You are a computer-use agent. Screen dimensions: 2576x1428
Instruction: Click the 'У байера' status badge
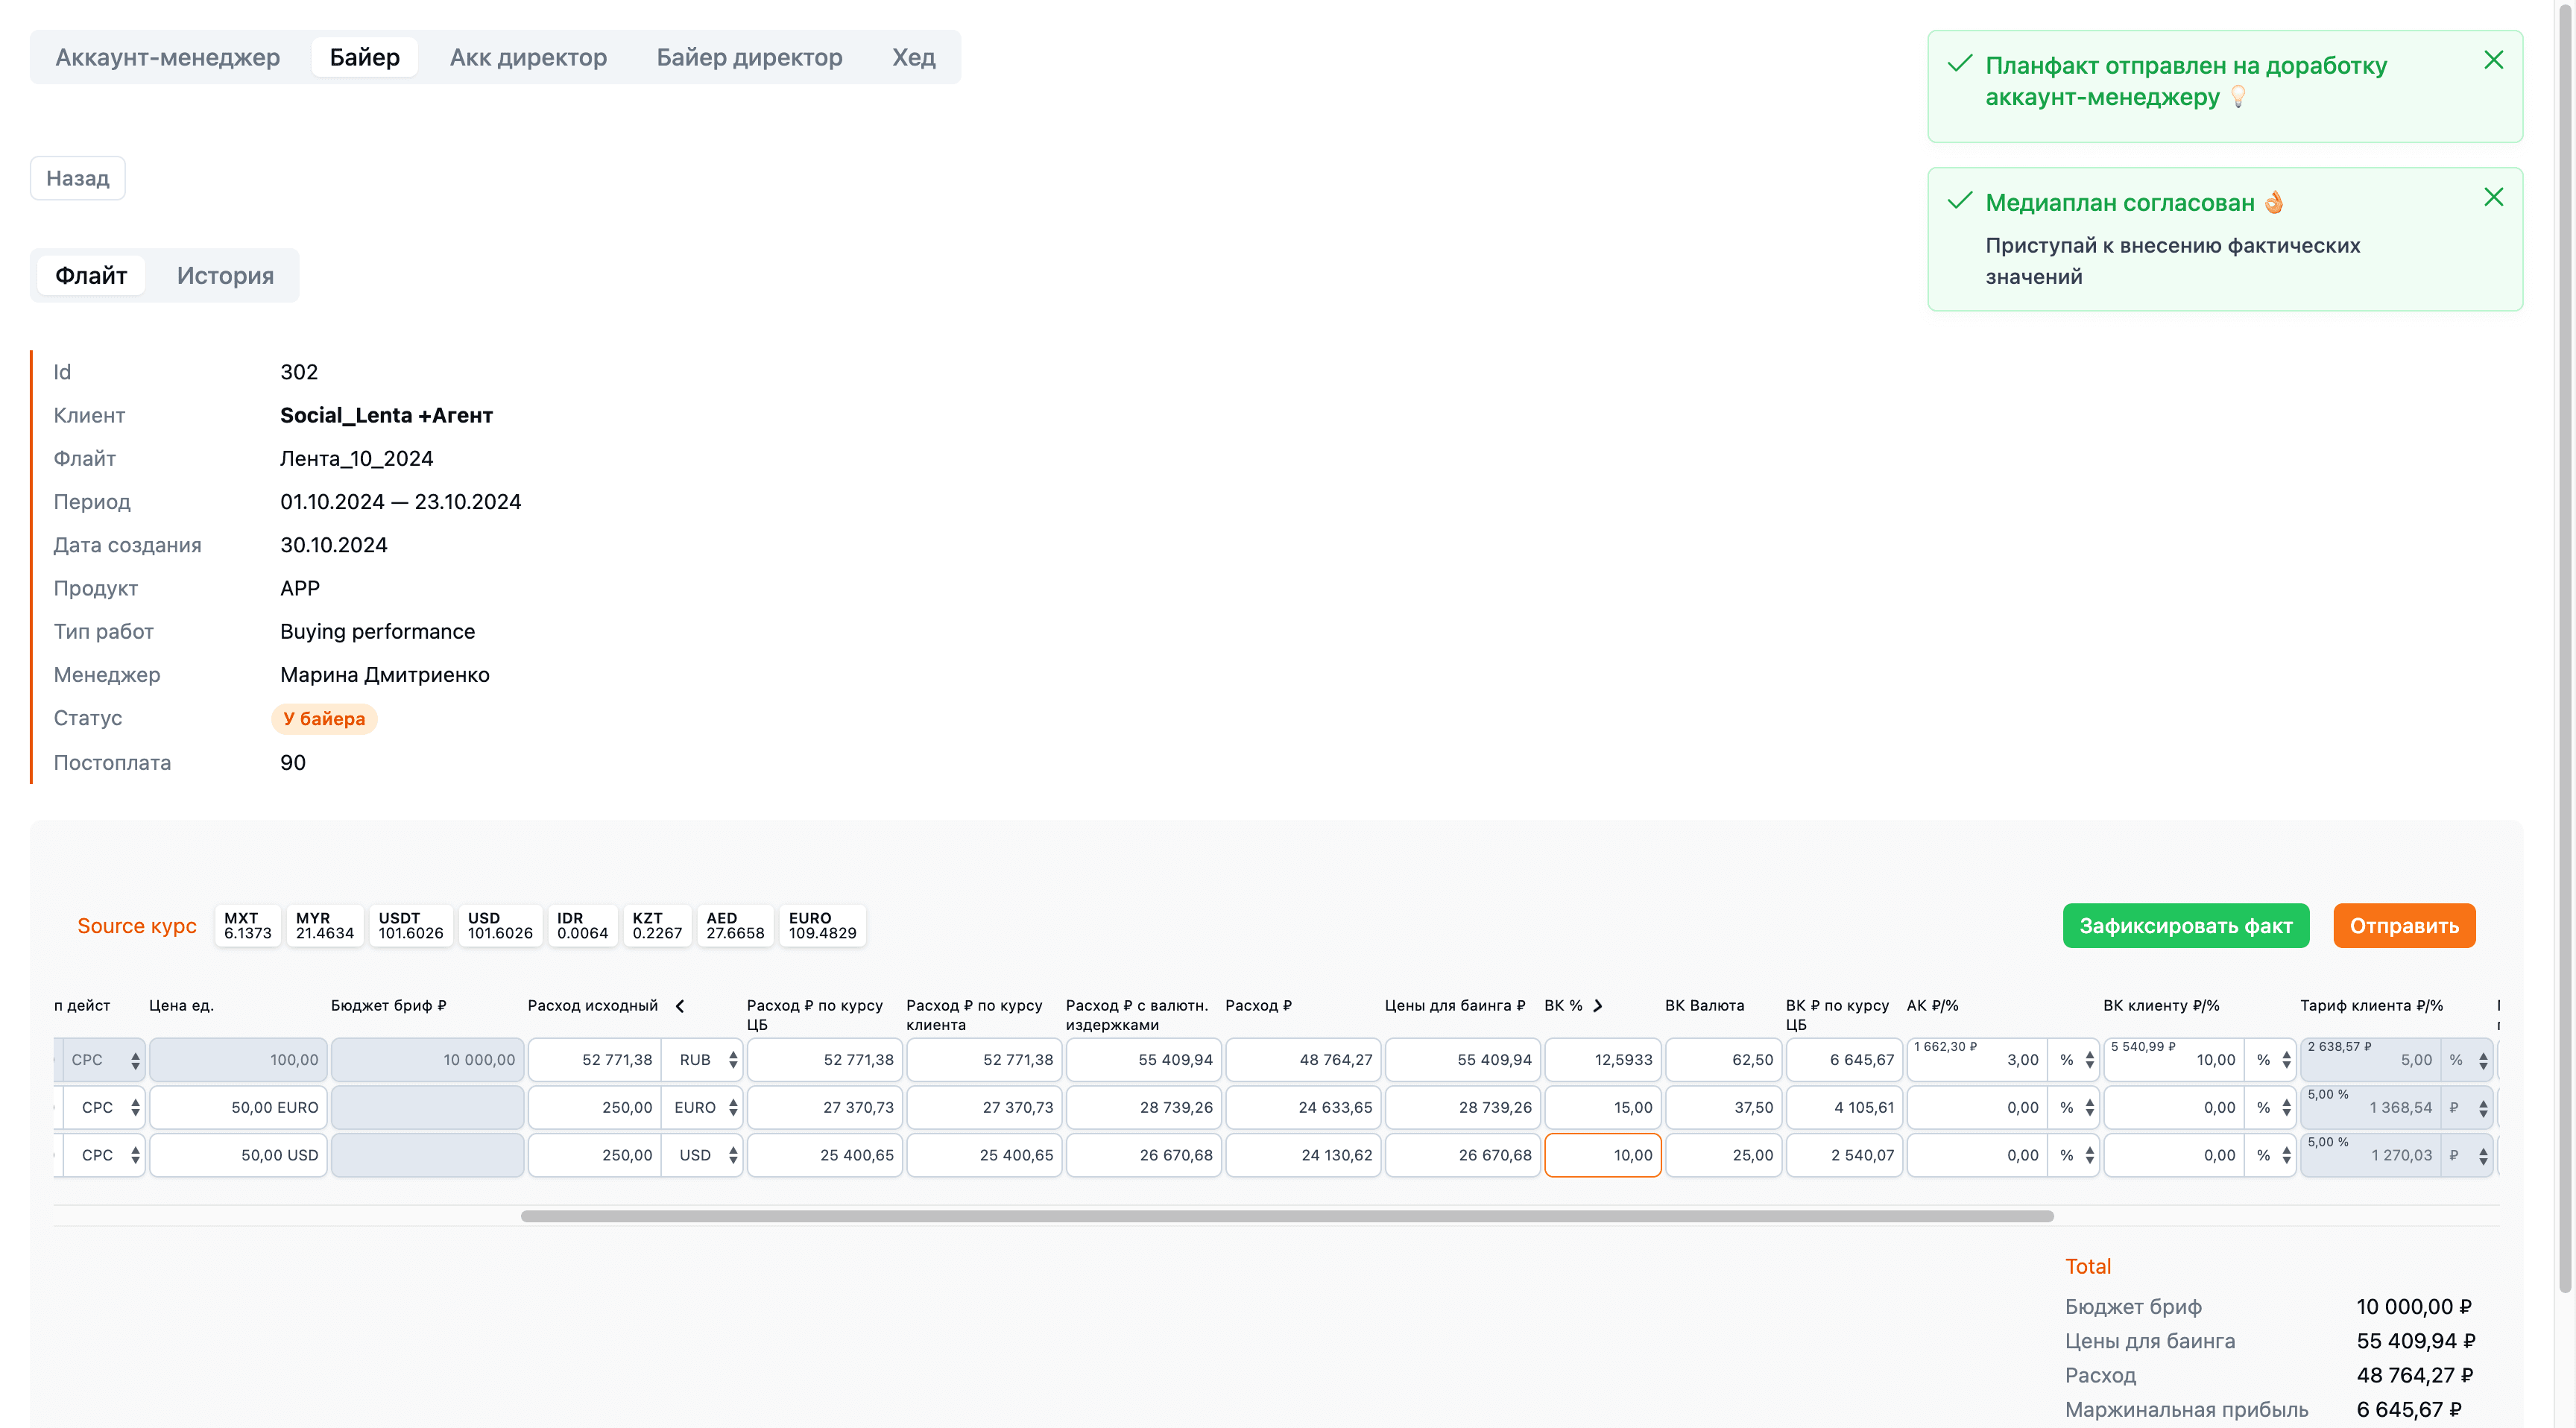[324, 718]
